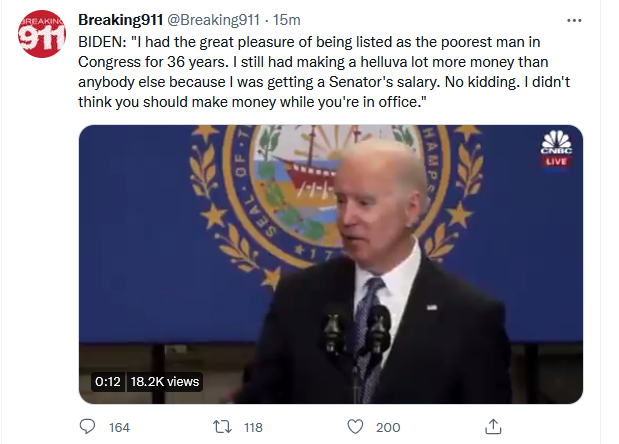This screenshot has height=444, width=619.
Task: Click the reply speech bubble icon
Action: pyautogui.click(x=87, y=427)
